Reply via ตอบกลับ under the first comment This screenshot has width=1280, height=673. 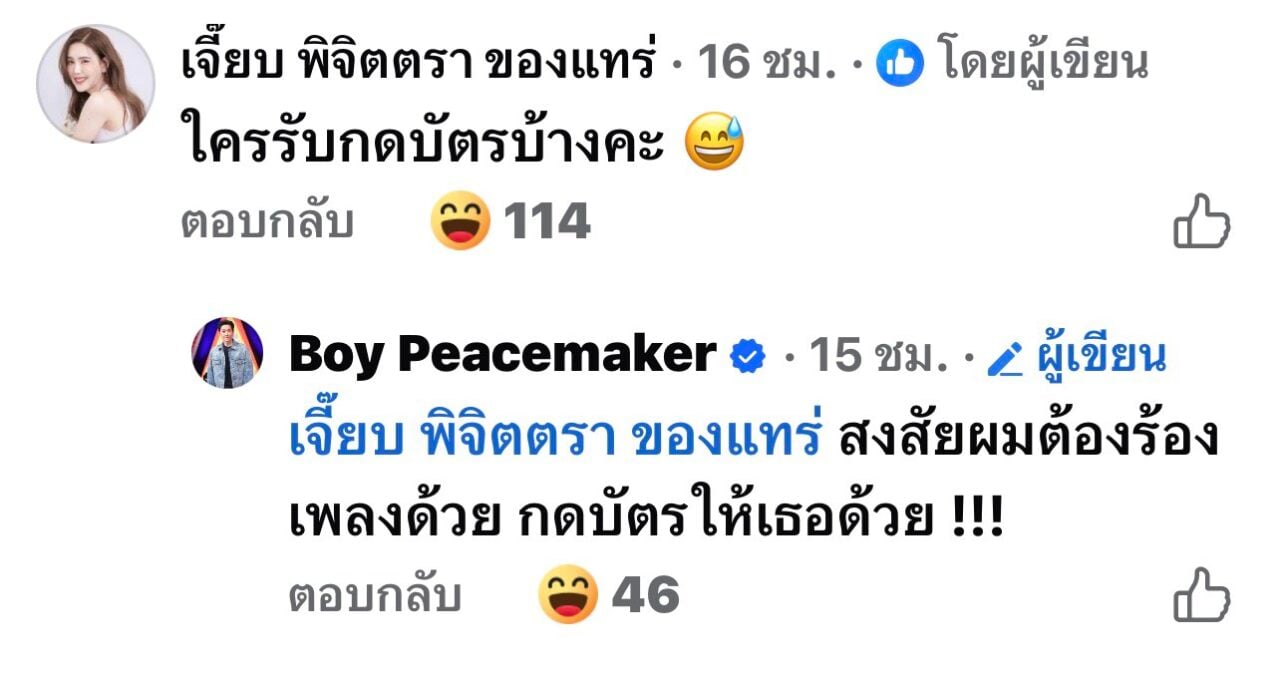point(267,222)
